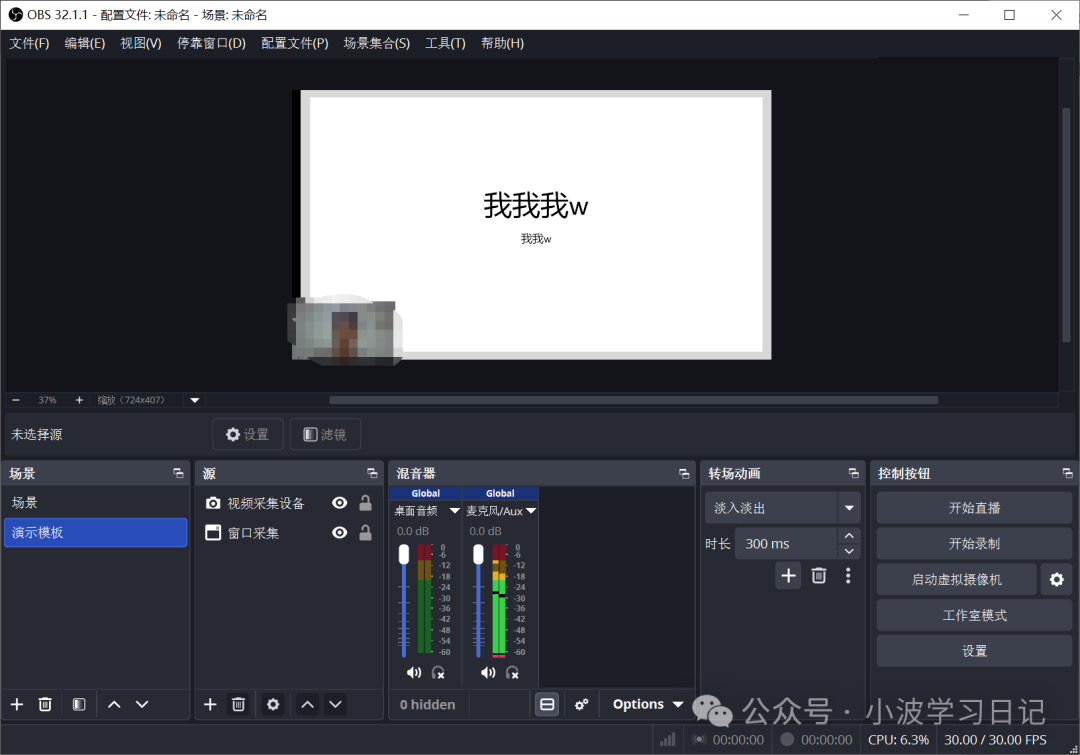
Task: Delete selected source using trash icon
Action: [x=238, y=704]
